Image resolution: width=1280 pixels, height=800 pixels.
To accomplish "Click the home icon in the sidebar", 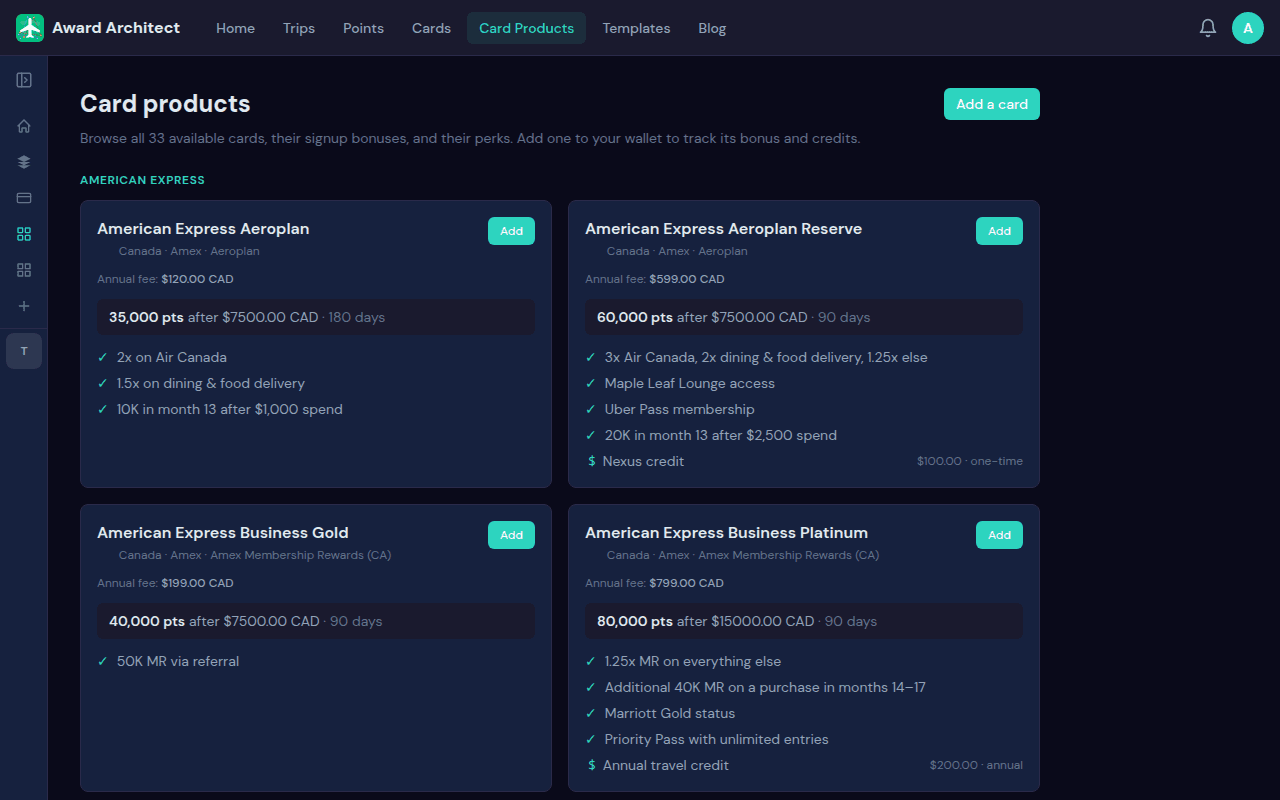I will pos(24,126).
